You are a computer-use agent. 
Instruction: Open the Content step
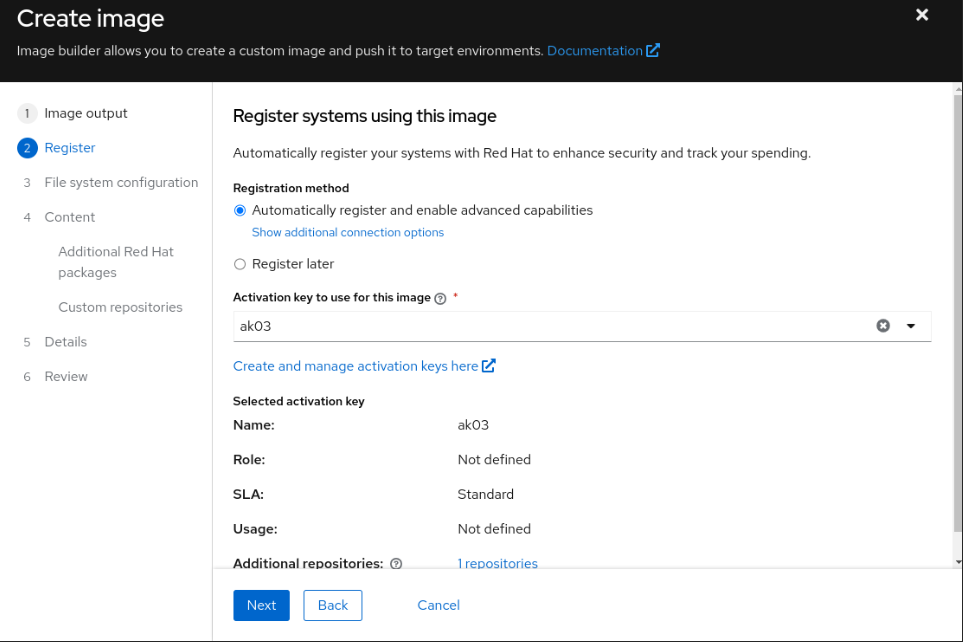(70, 217)
